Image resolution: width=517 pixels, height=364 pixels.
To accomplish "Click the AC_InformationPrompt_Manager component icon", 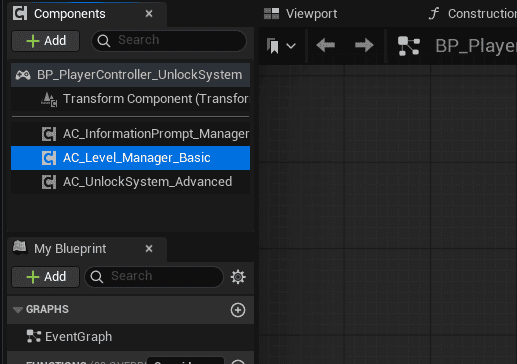I will click(49, 134).
